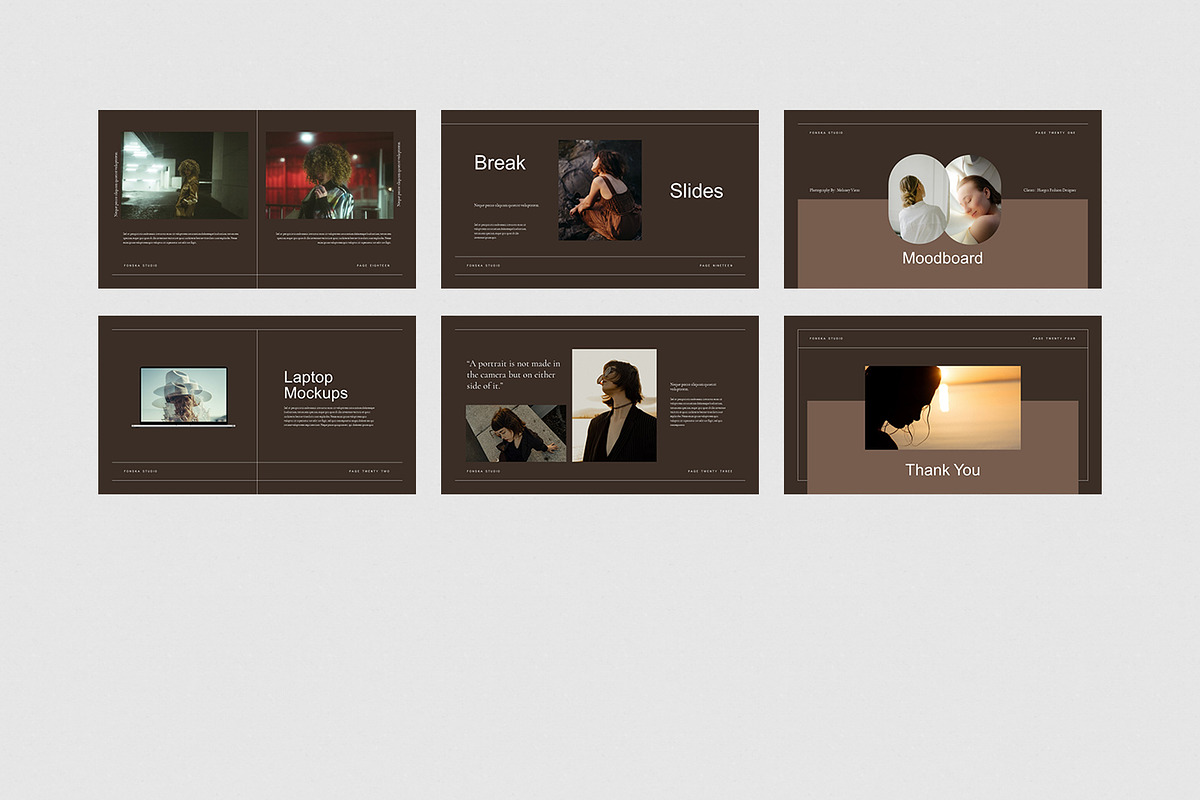This screenshot has width=1200, height=800.
Task: Click "PAGE EIGHTEEN" footer label
Action: 373,265
